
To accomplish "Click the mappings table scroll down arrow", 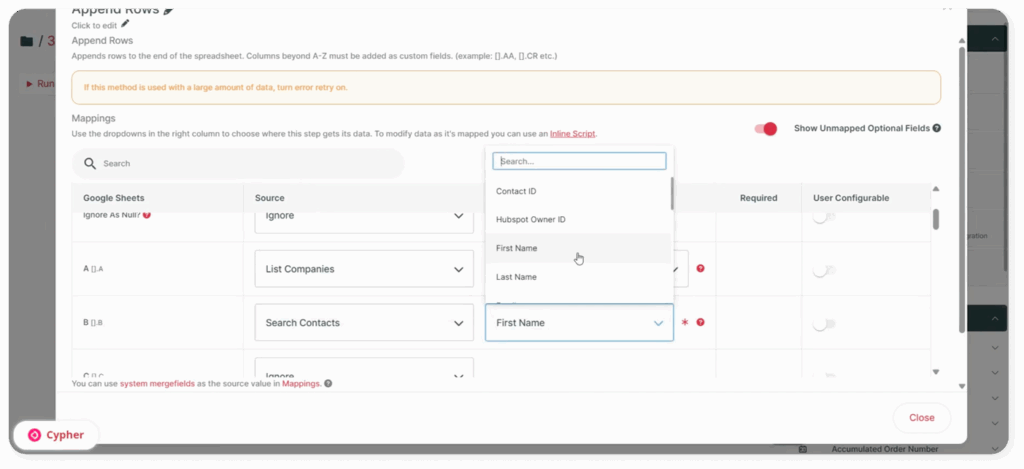I will (936, 372).
